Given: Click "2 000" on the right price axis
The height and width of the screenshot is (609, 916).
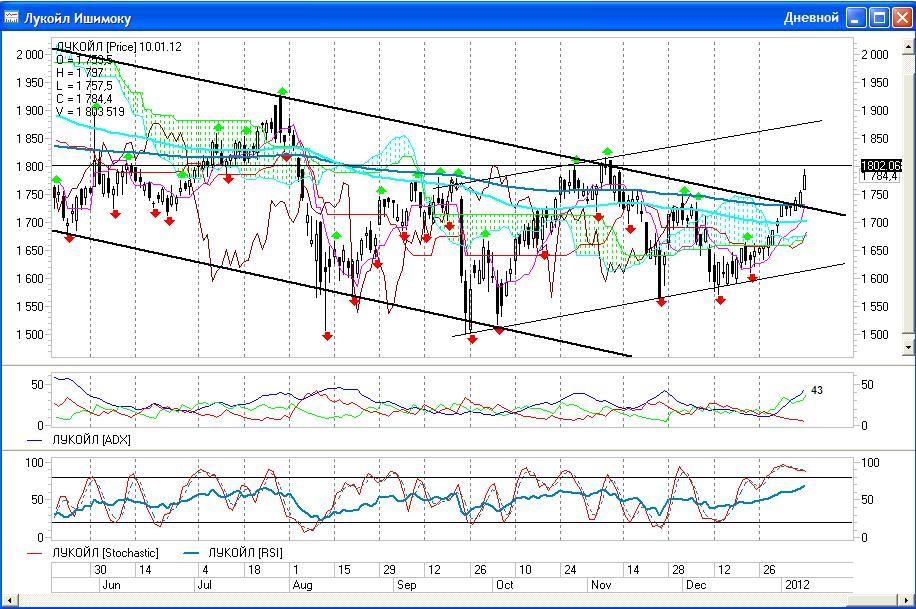Looking at the screenshot, I should [x=875, y=54].
